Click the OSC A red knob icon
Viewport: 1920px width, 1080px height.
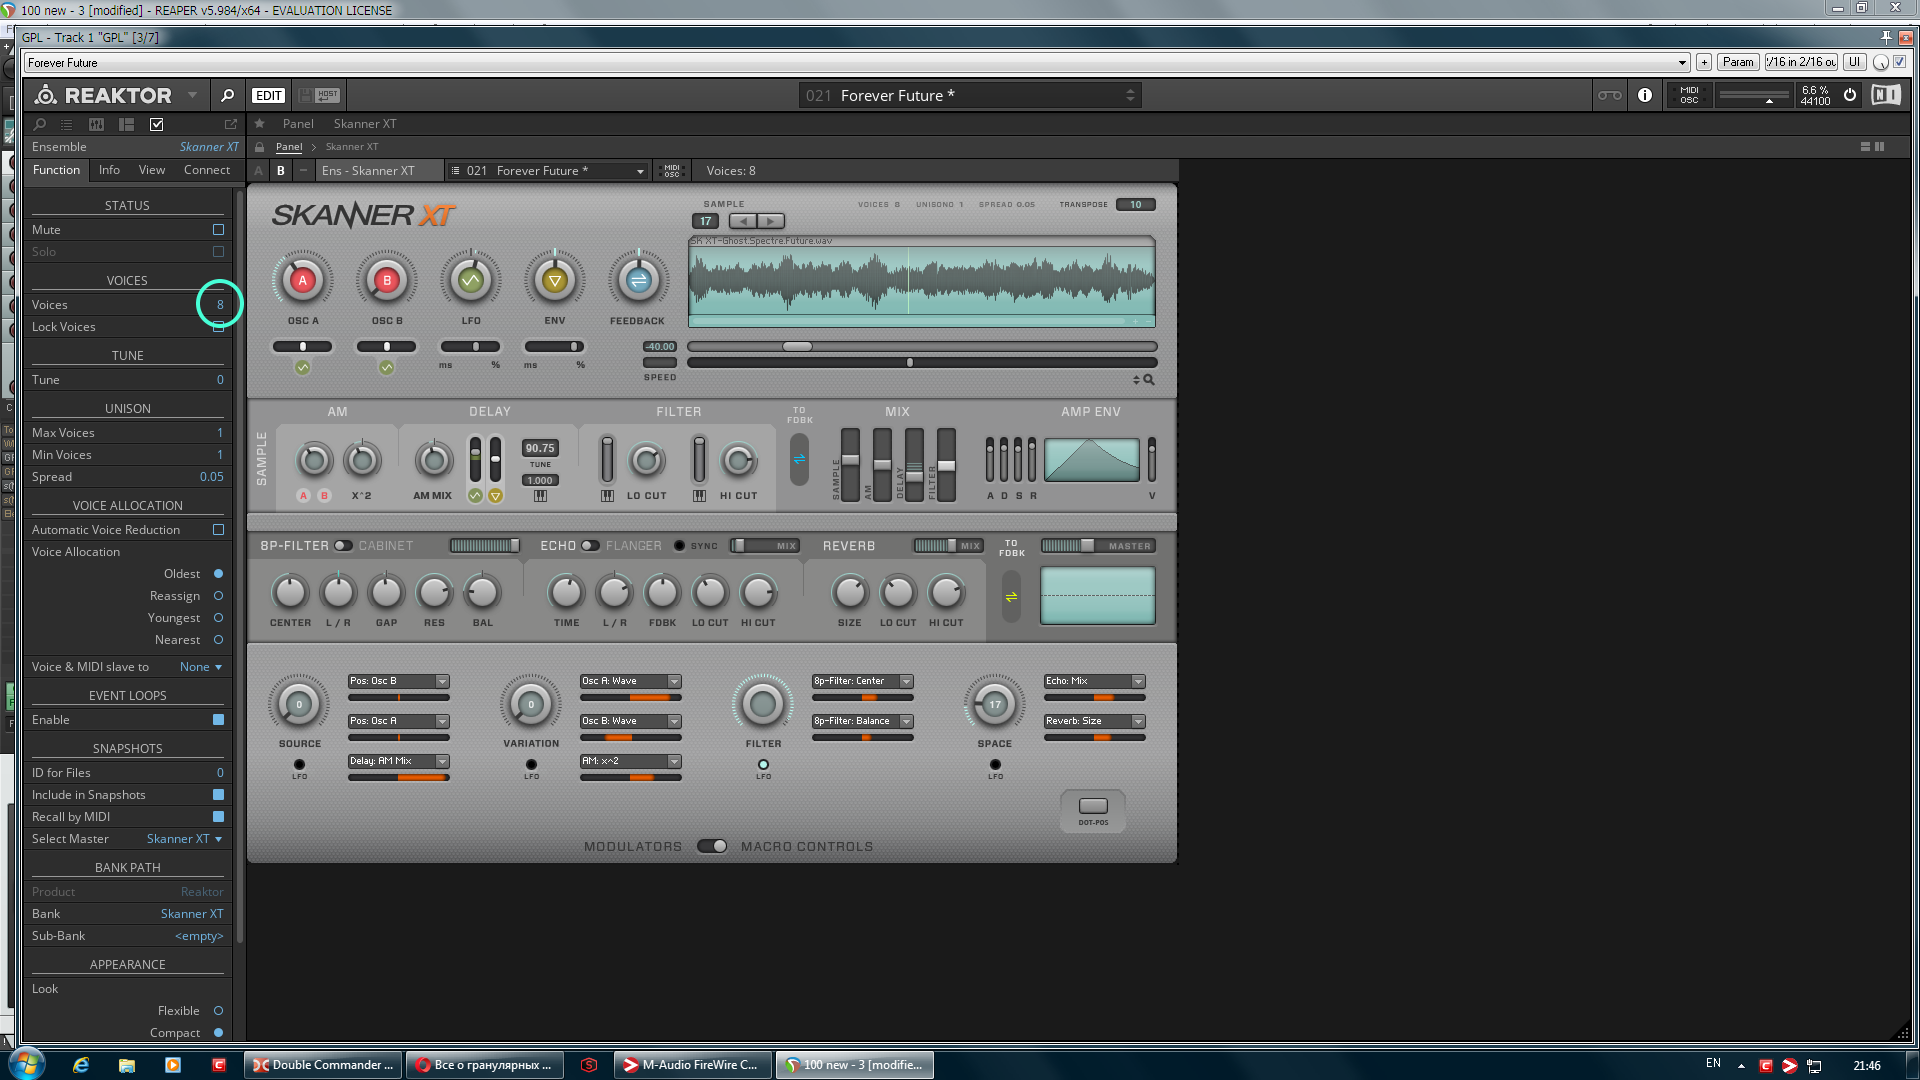pos(302,281)
